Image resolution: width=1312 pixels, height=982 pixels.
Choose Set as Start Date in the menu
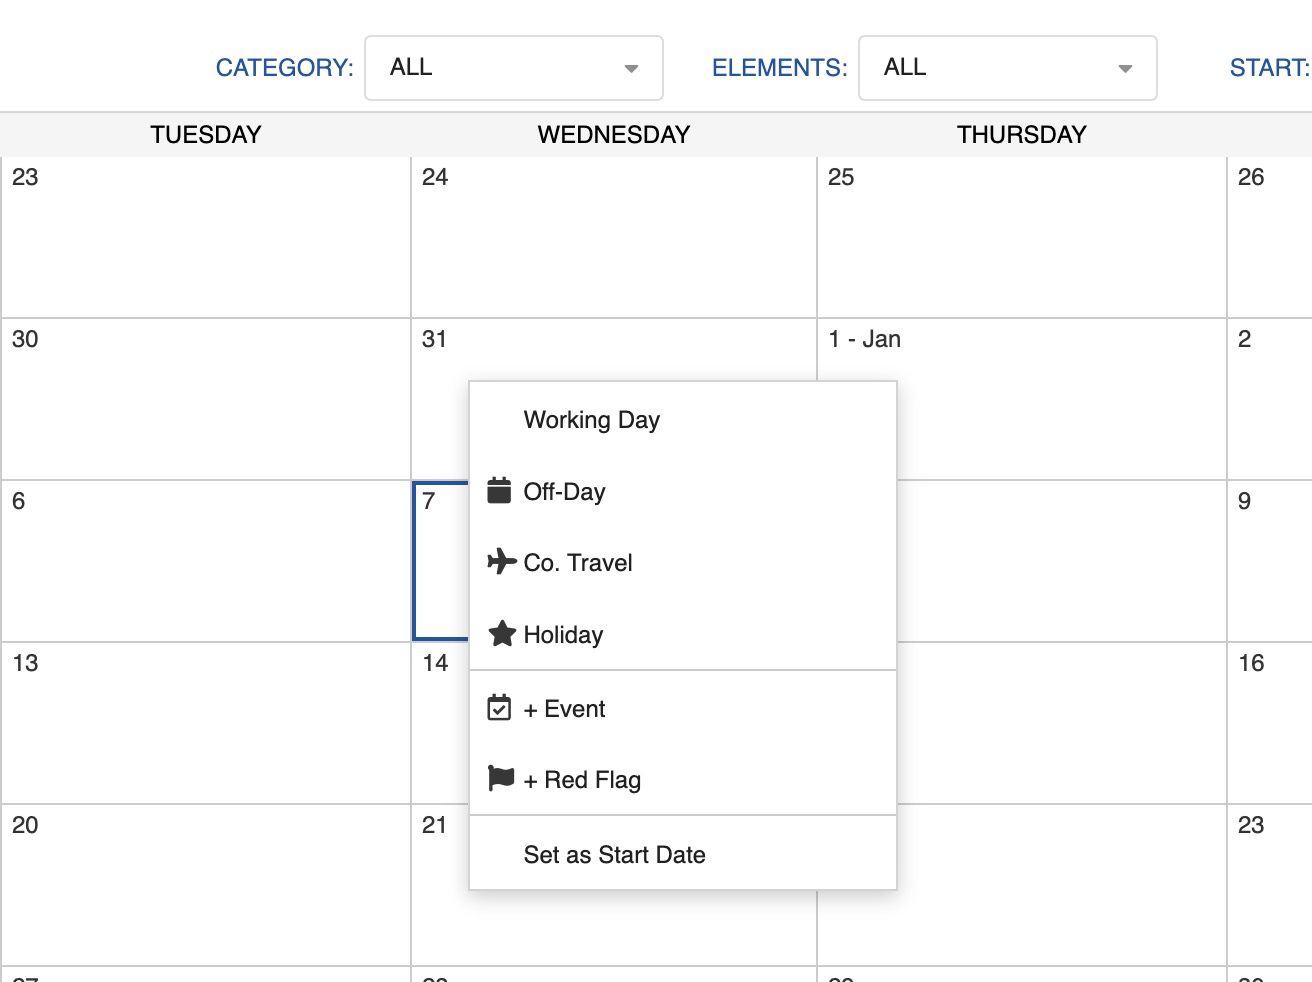click(614, 854)
